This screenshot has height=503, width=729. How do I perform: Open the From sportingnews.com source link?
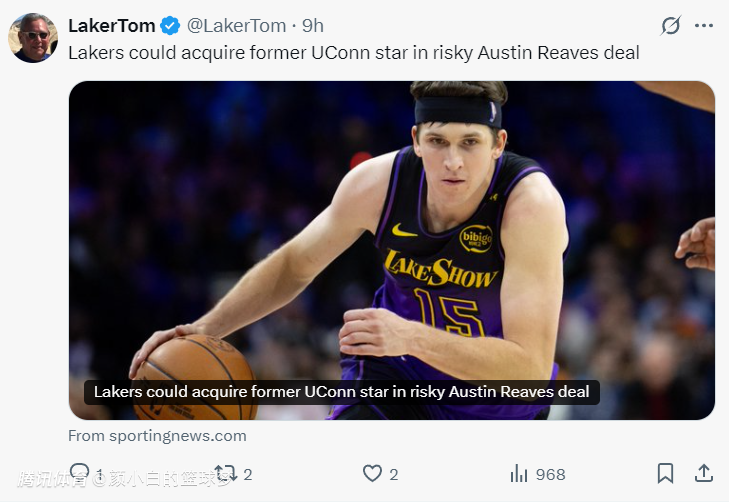157,436
